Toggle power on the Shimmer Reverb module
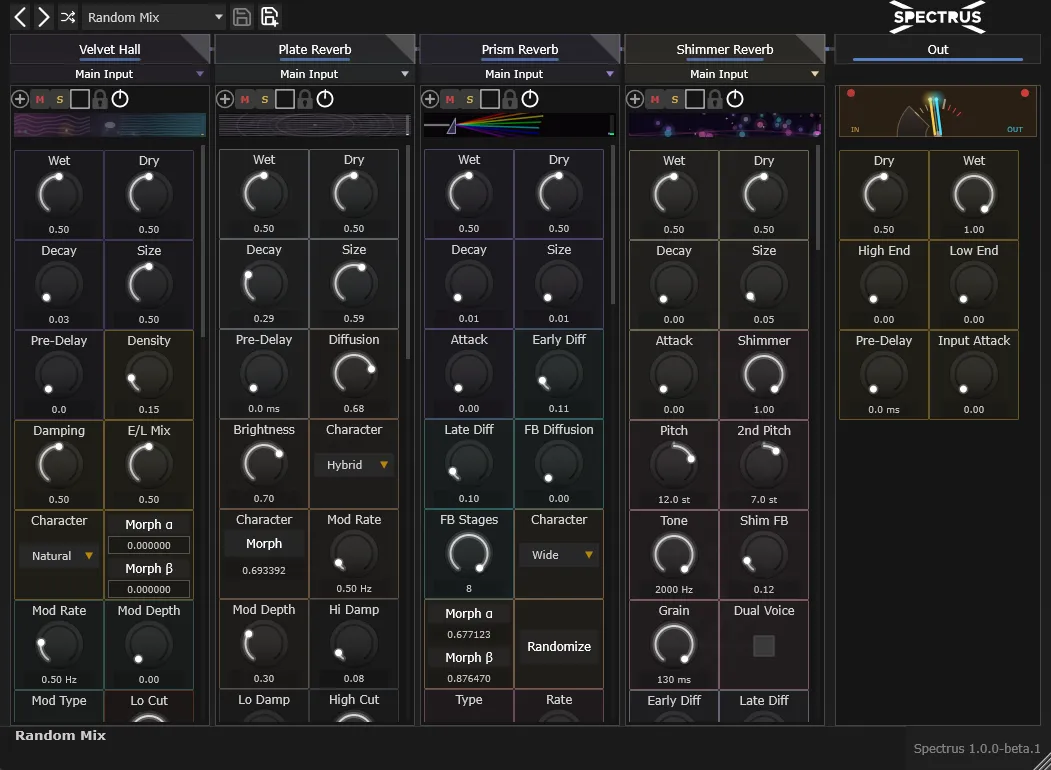The width and height of the screenshot is (1051, 770). click(735, 99)
